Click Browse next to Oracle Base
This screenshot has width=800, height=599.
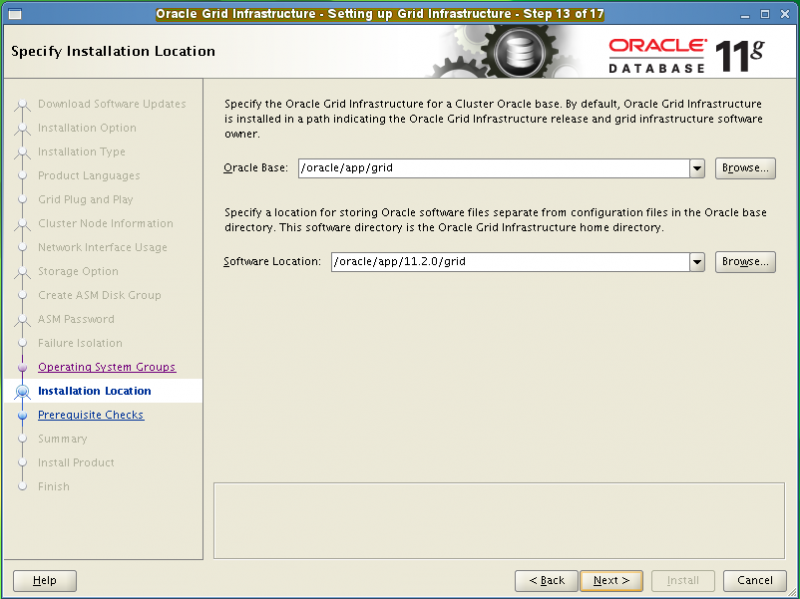coord(744,168)
